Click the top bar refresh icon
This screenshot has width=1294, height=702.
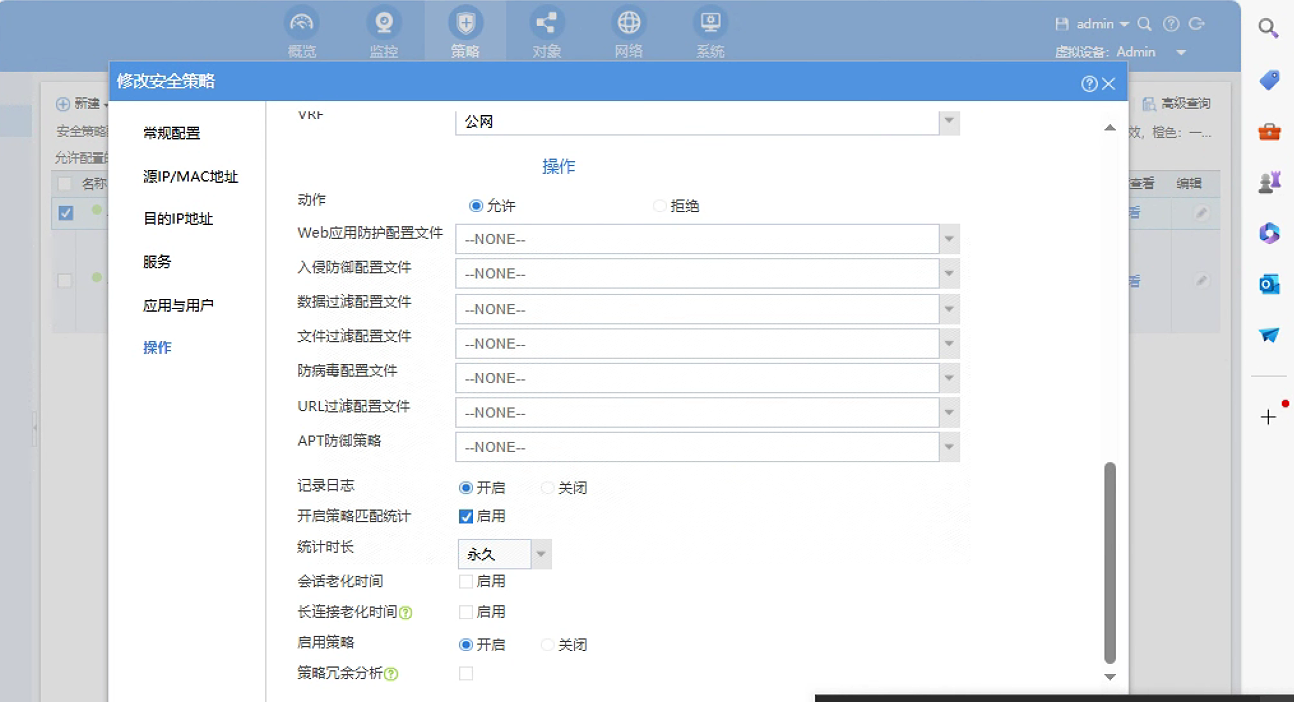[1197, 24]
